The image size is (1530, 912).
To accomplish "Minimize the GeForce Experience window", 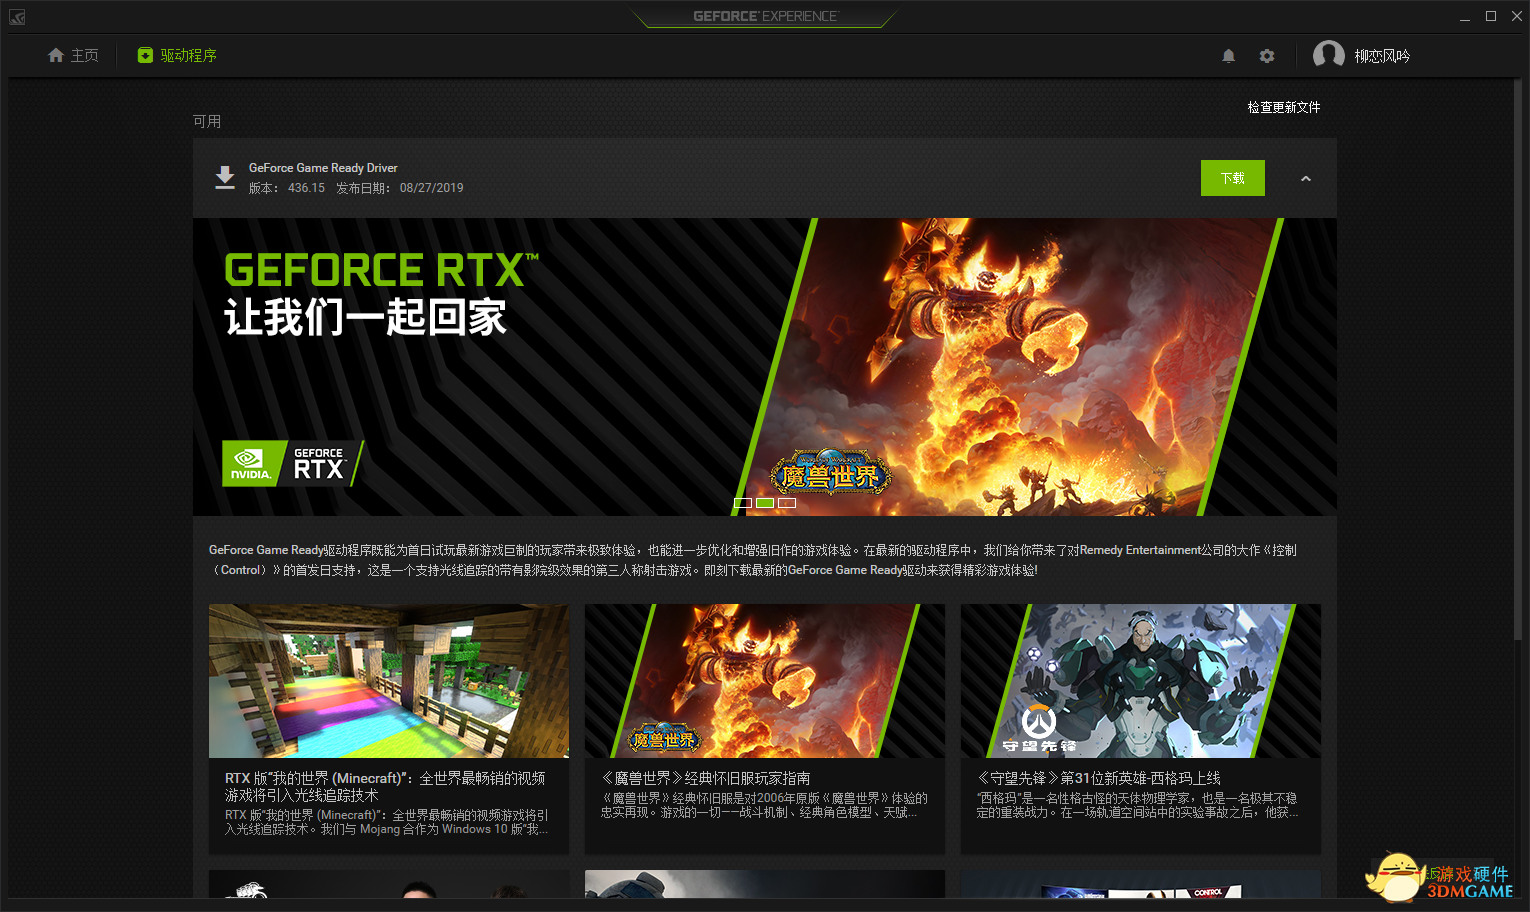I will pyautogui.click(x=1465, y=17).
